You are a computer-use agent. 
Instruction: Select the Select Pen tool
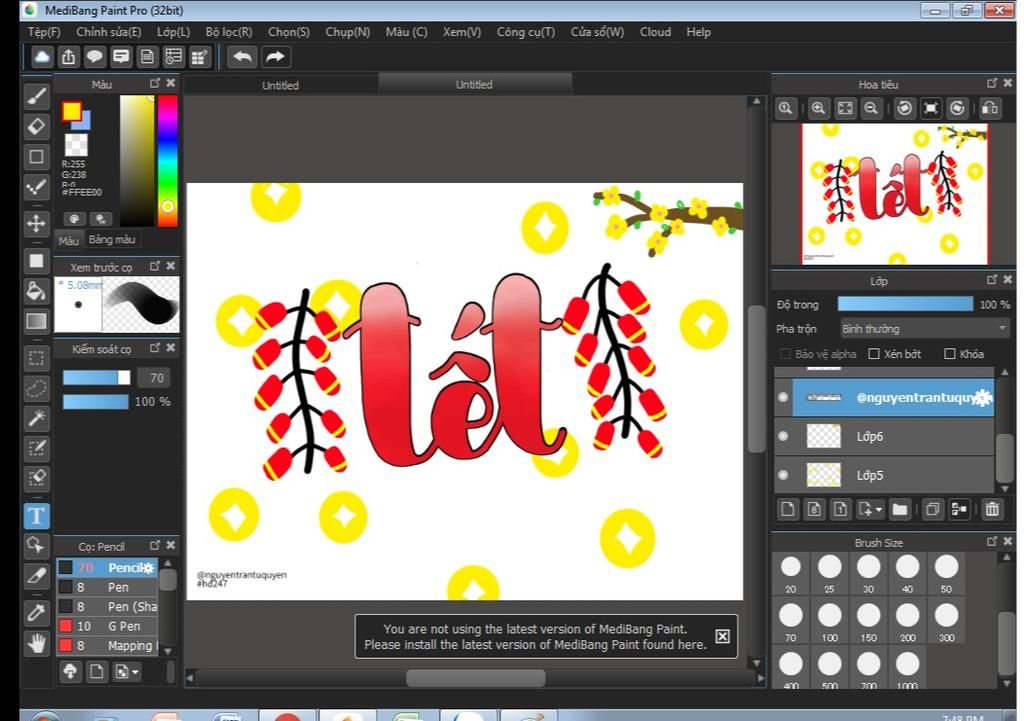coord(37,448)
